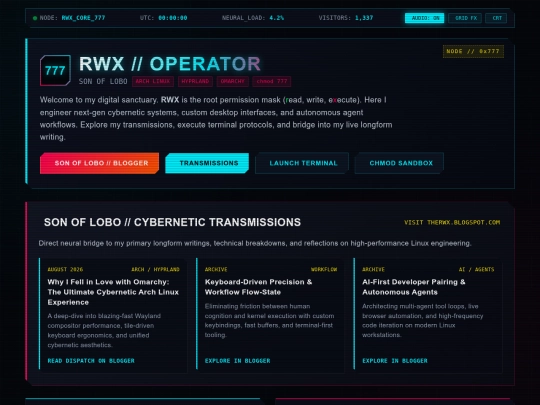The width and height of the screenshot is (540, 405).
Task: Click the HYPRLAND tag
Action: tap(195, 81)
